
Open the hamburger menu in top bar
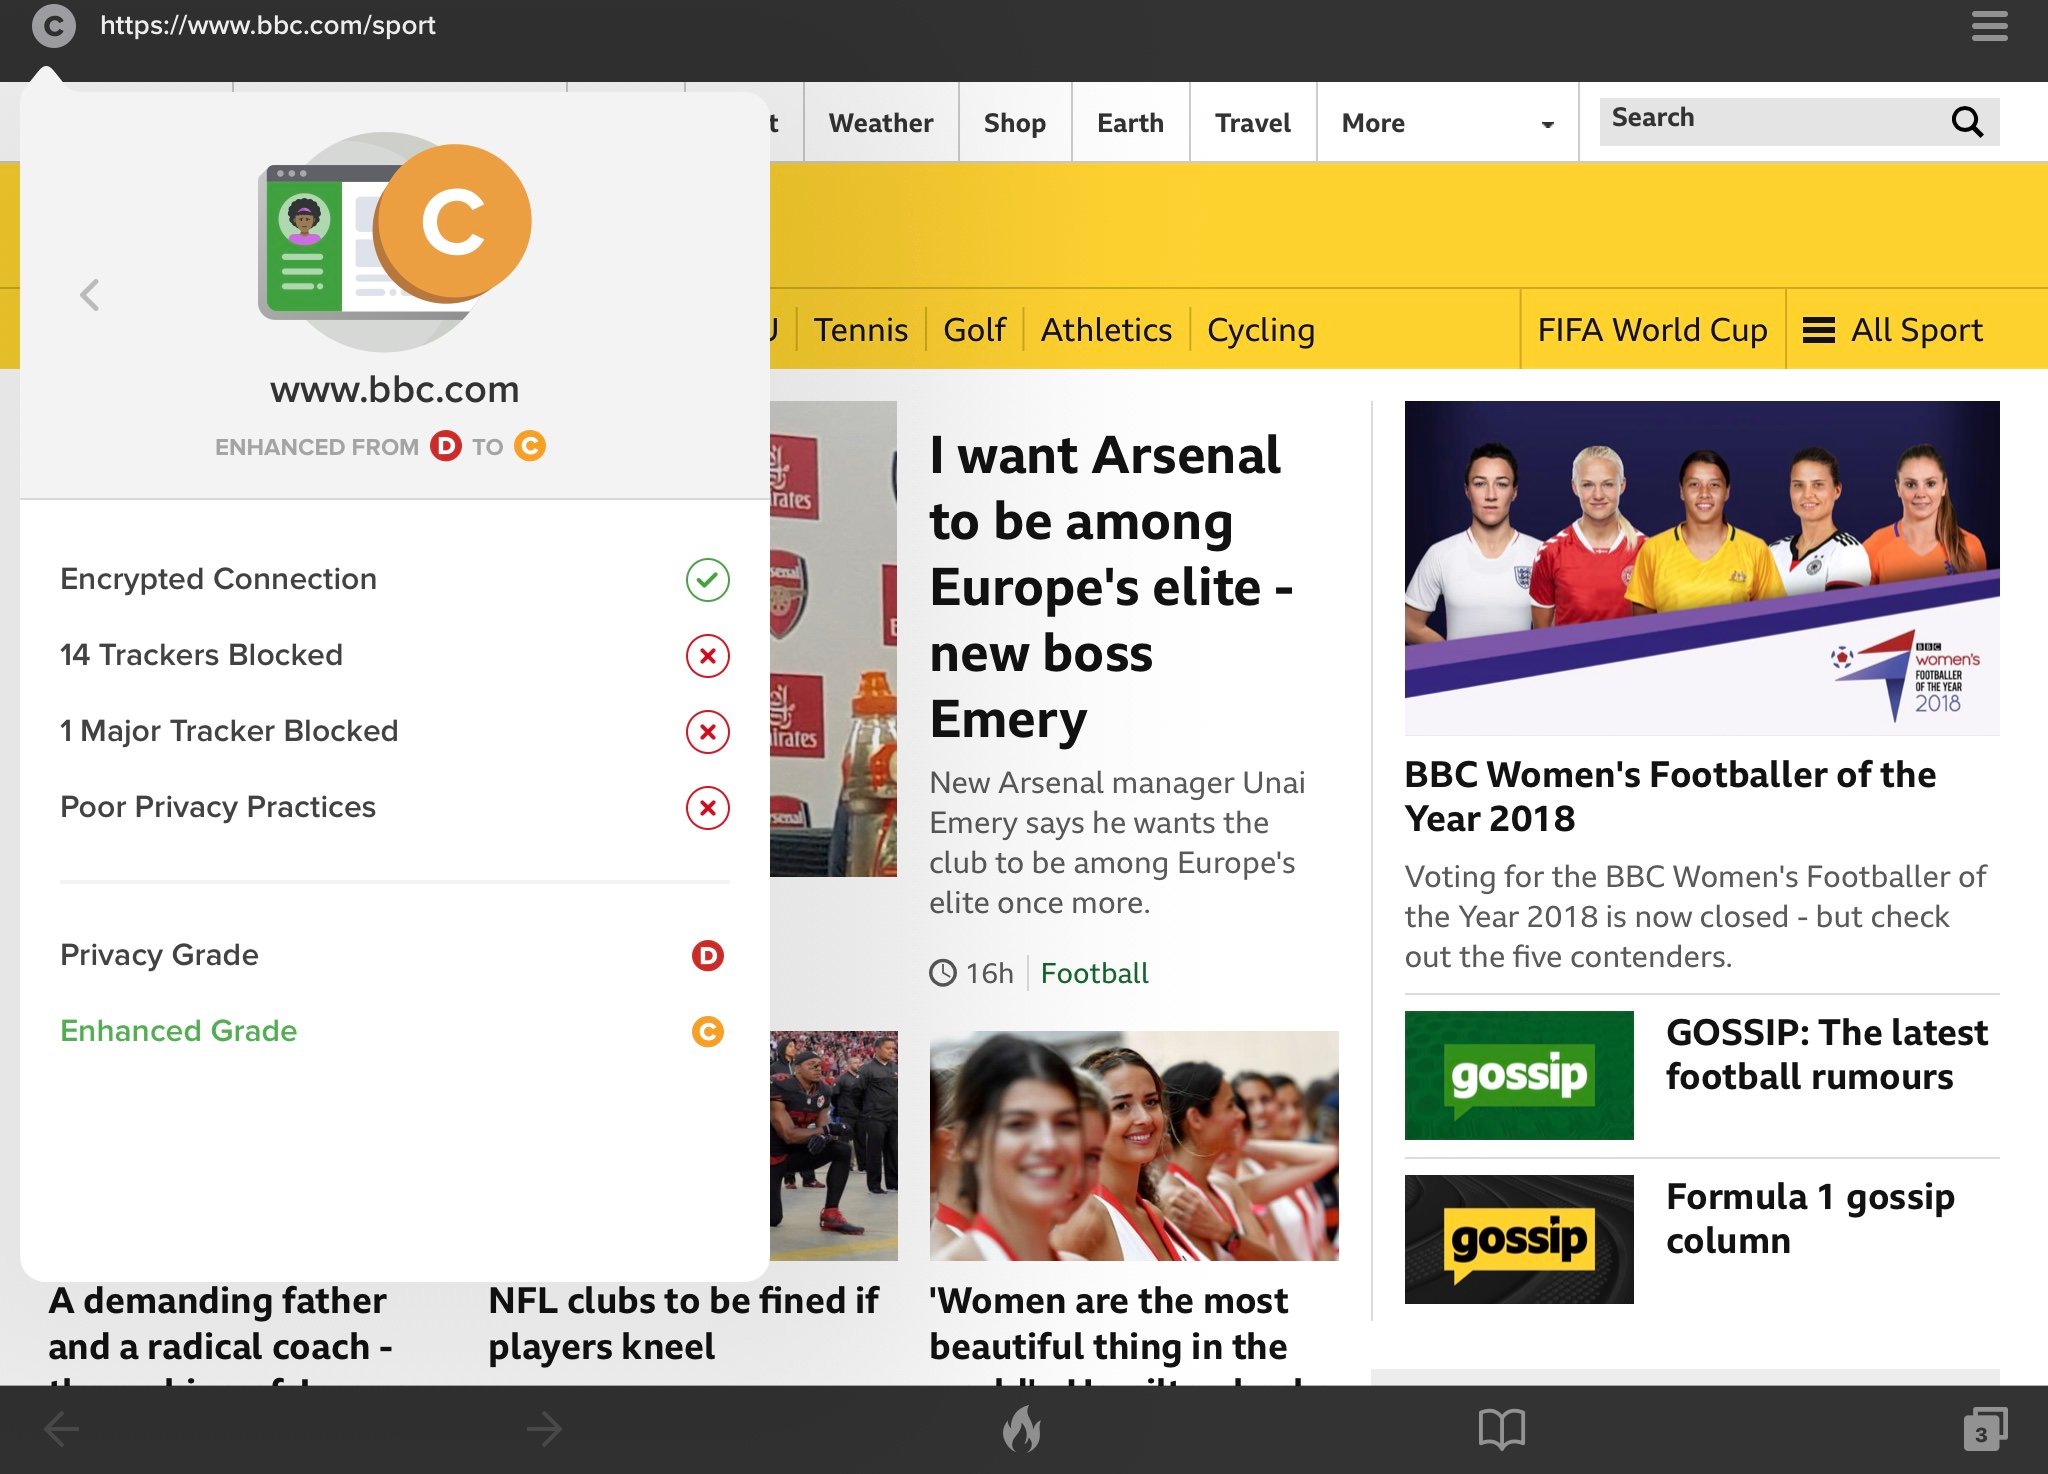click(1989, 26)
